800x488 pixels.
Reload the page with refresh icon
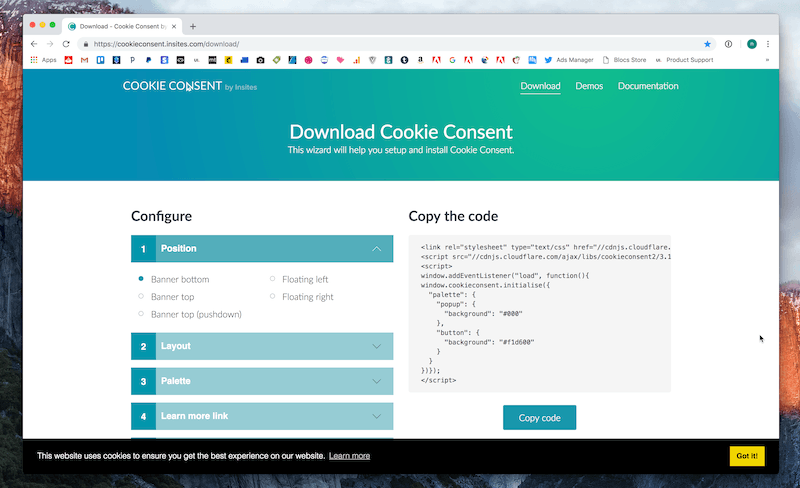66,44
